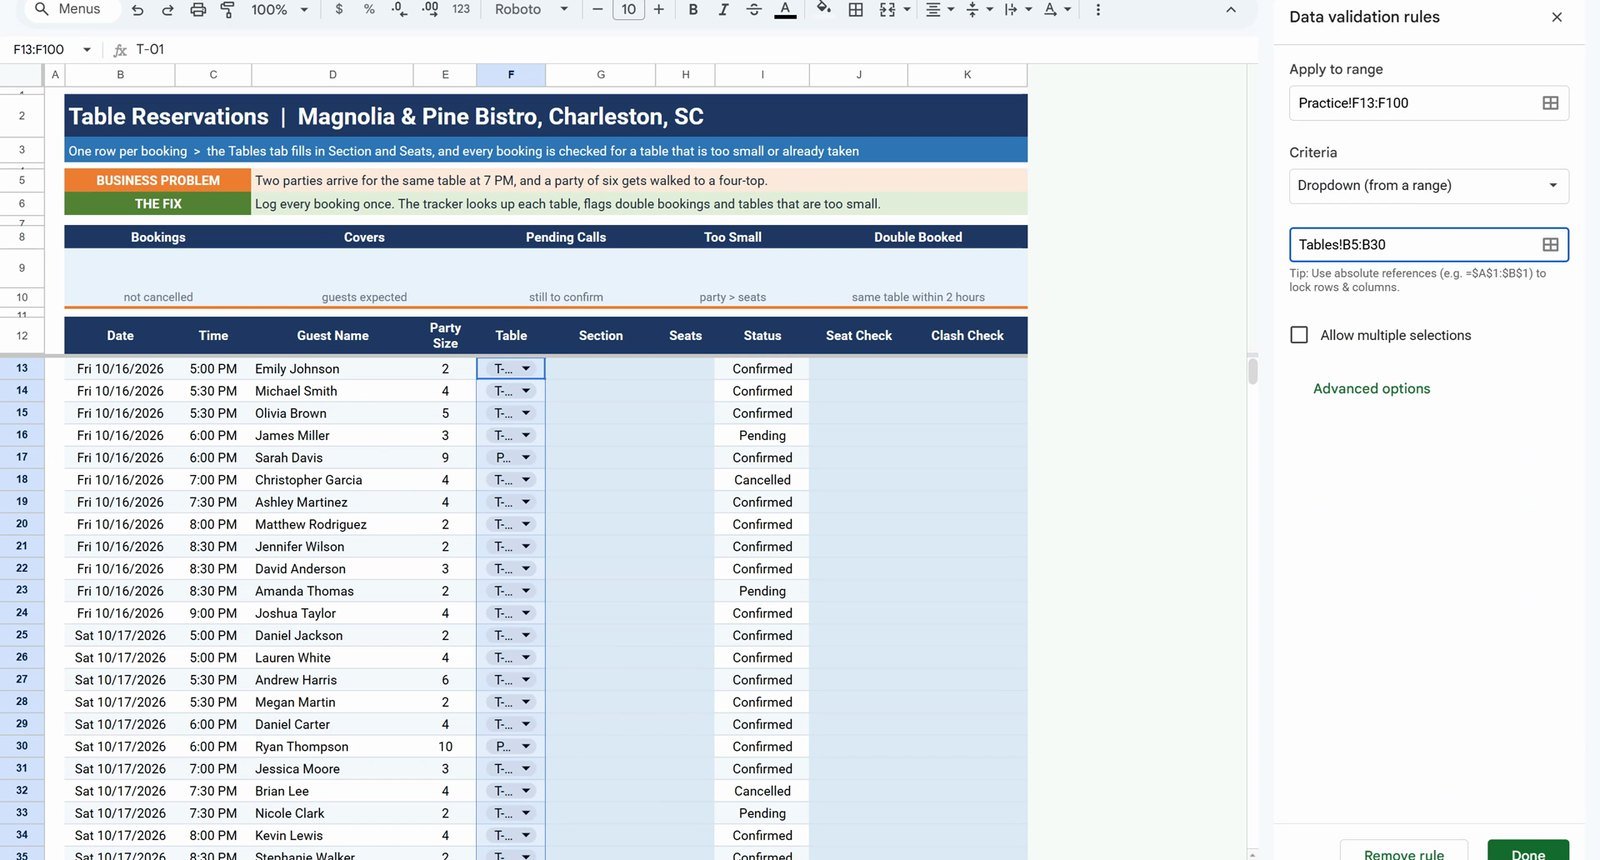Open the Zoom 100% dropdown
The width and height of the screenshot is (1600, 860).
click(x=279, y=10)
